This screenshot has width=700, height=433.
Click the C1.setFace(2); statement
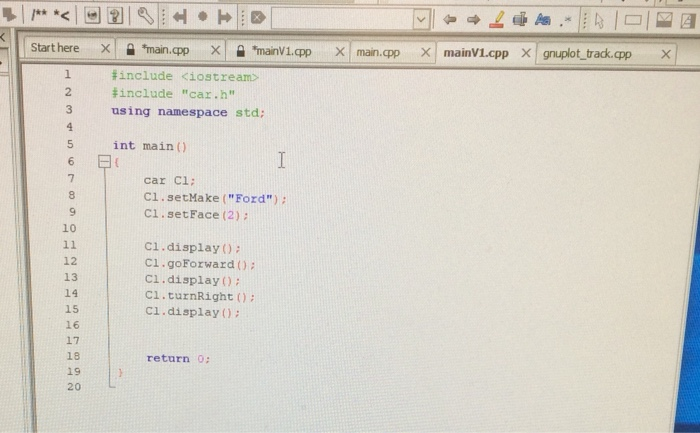click(x=196, y=214)
